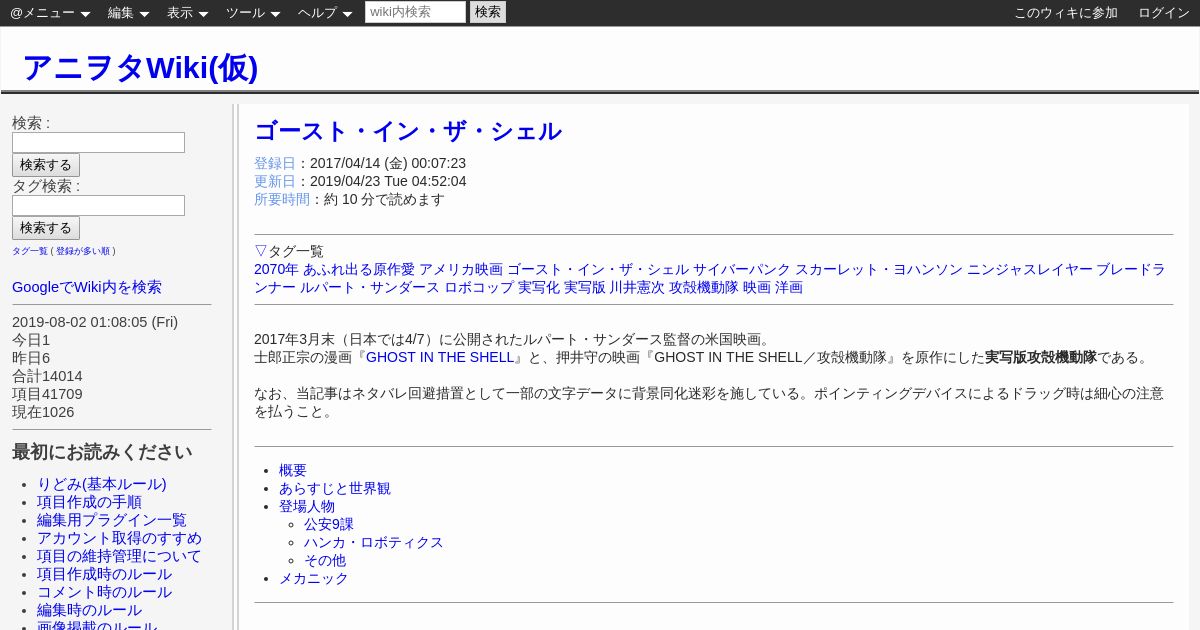Viewport: 1200px width, 630px height.
Task: Click the ロボコップ tag
Action: click(x=479, y=287)
